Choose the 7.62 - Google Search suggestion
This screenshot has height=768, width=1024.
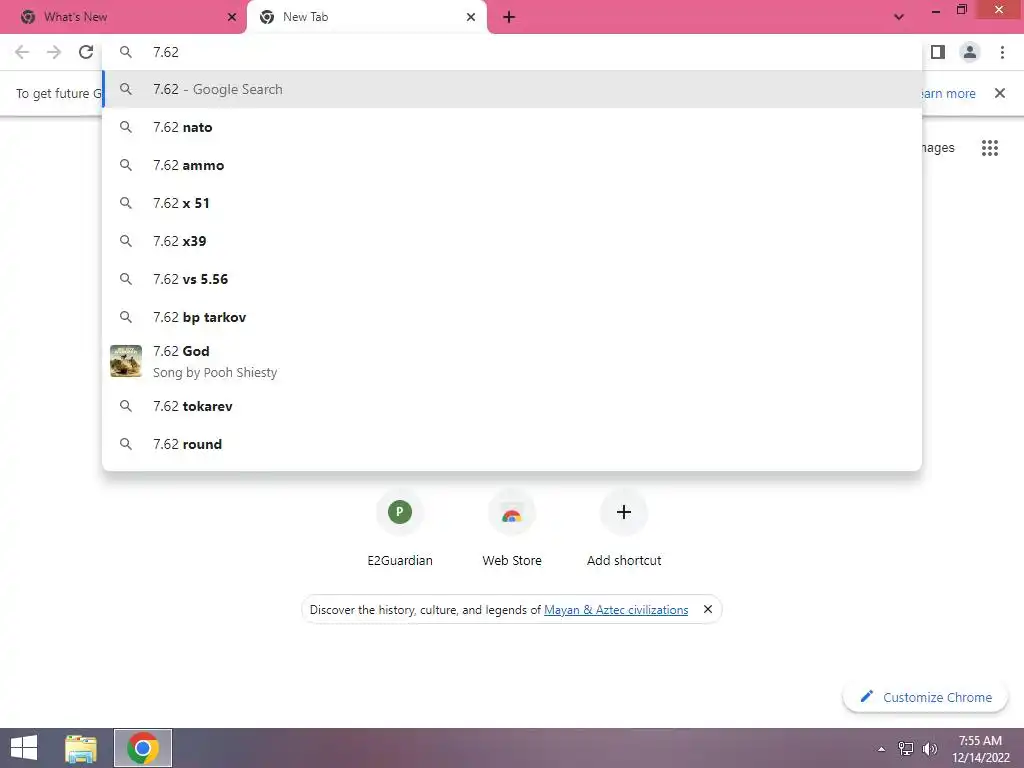coord(512,89)
